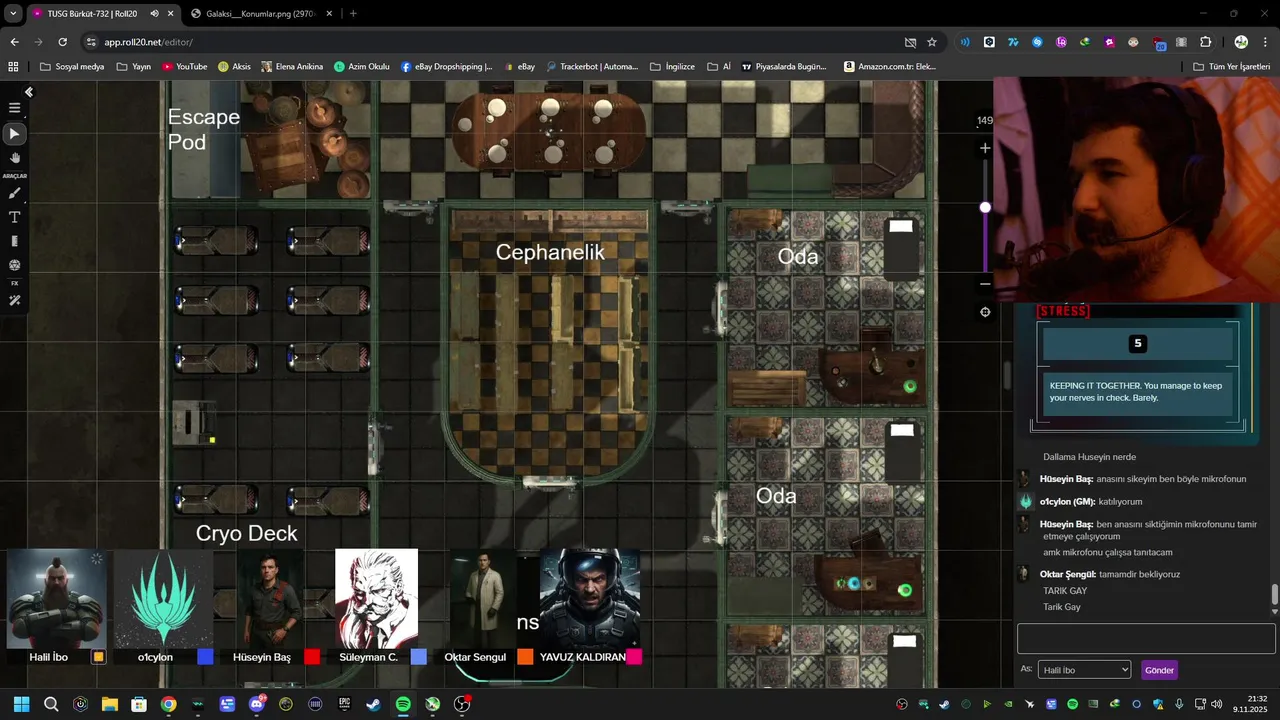
Task: Open the Azim Okulu bookmark
Action: (x=362, y=67)
